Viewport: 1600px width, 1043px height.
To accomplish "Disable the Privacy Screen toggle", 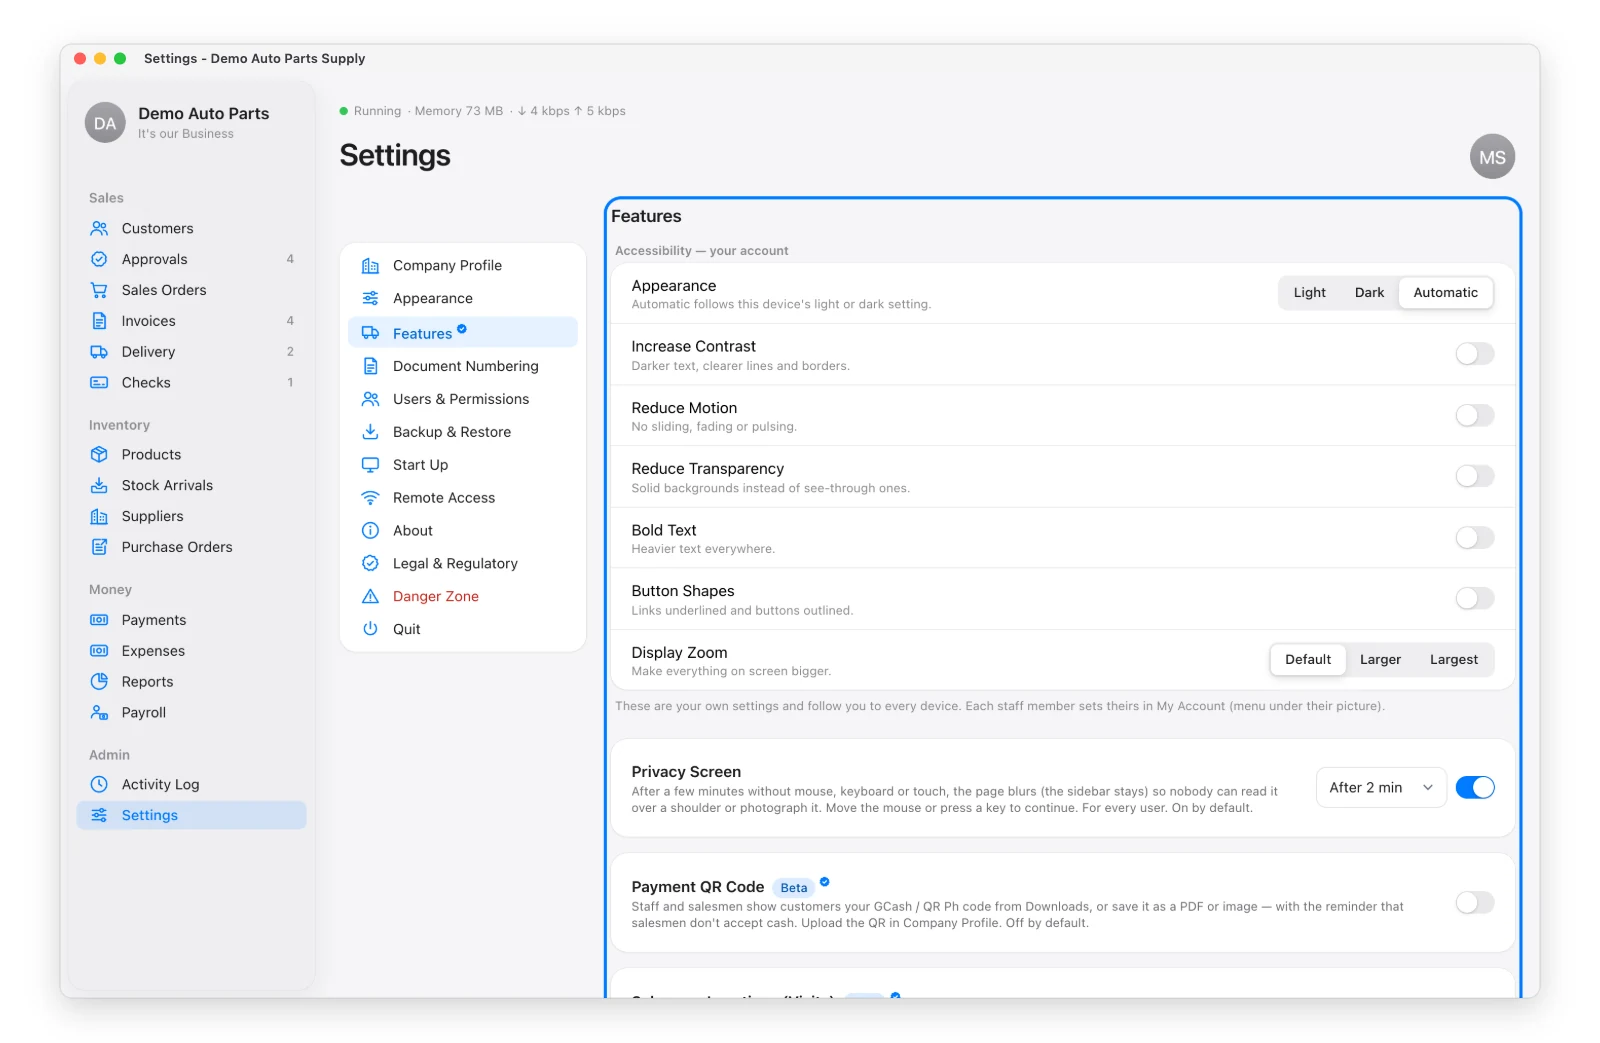I will pos(1475,788).
